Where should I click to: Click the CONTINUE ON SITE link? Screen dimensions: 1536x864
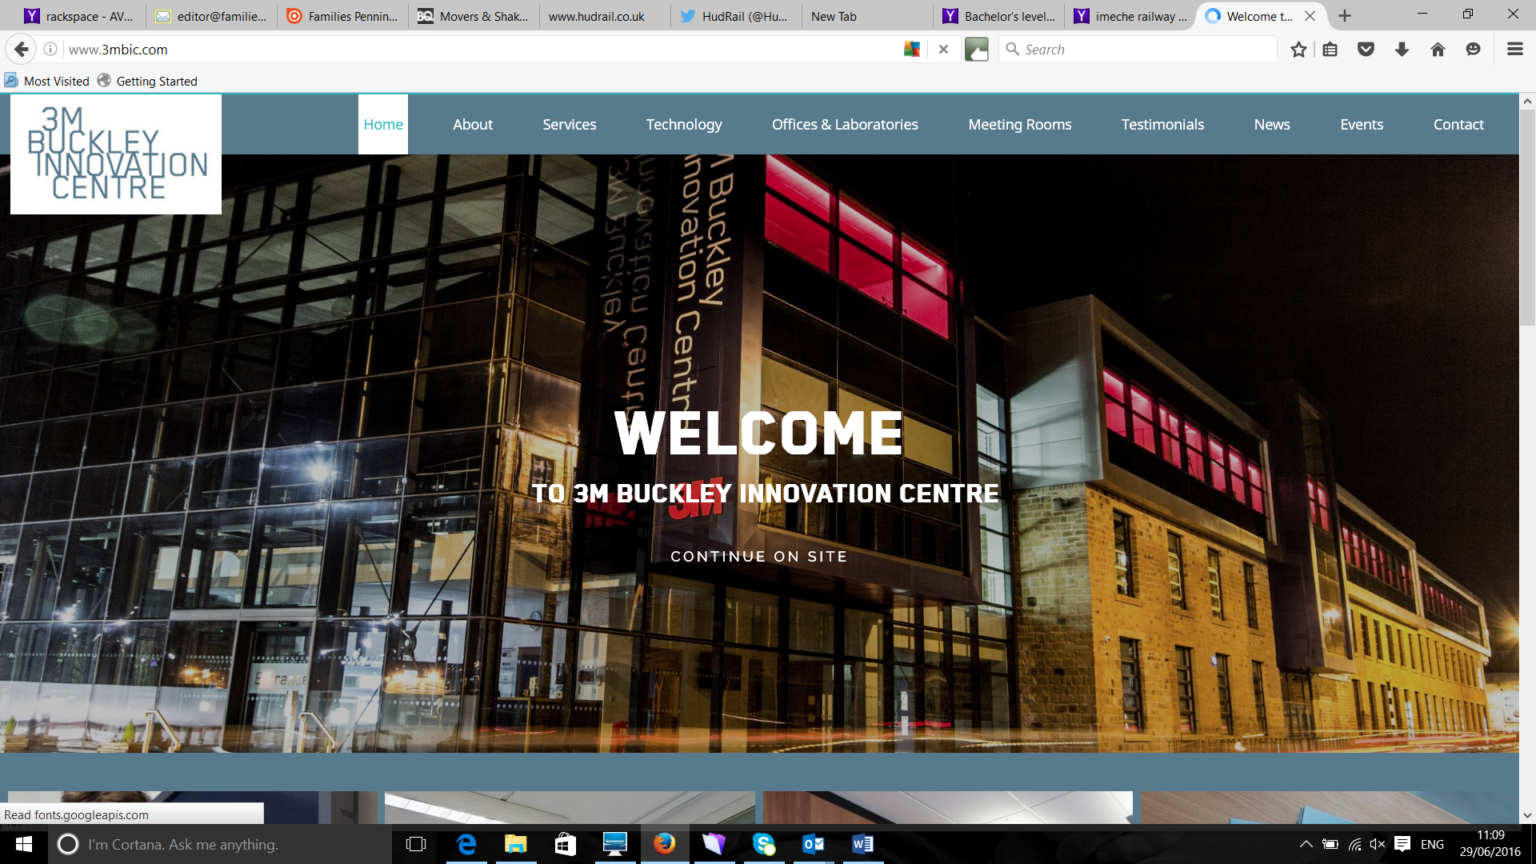(x=759, y=556)
